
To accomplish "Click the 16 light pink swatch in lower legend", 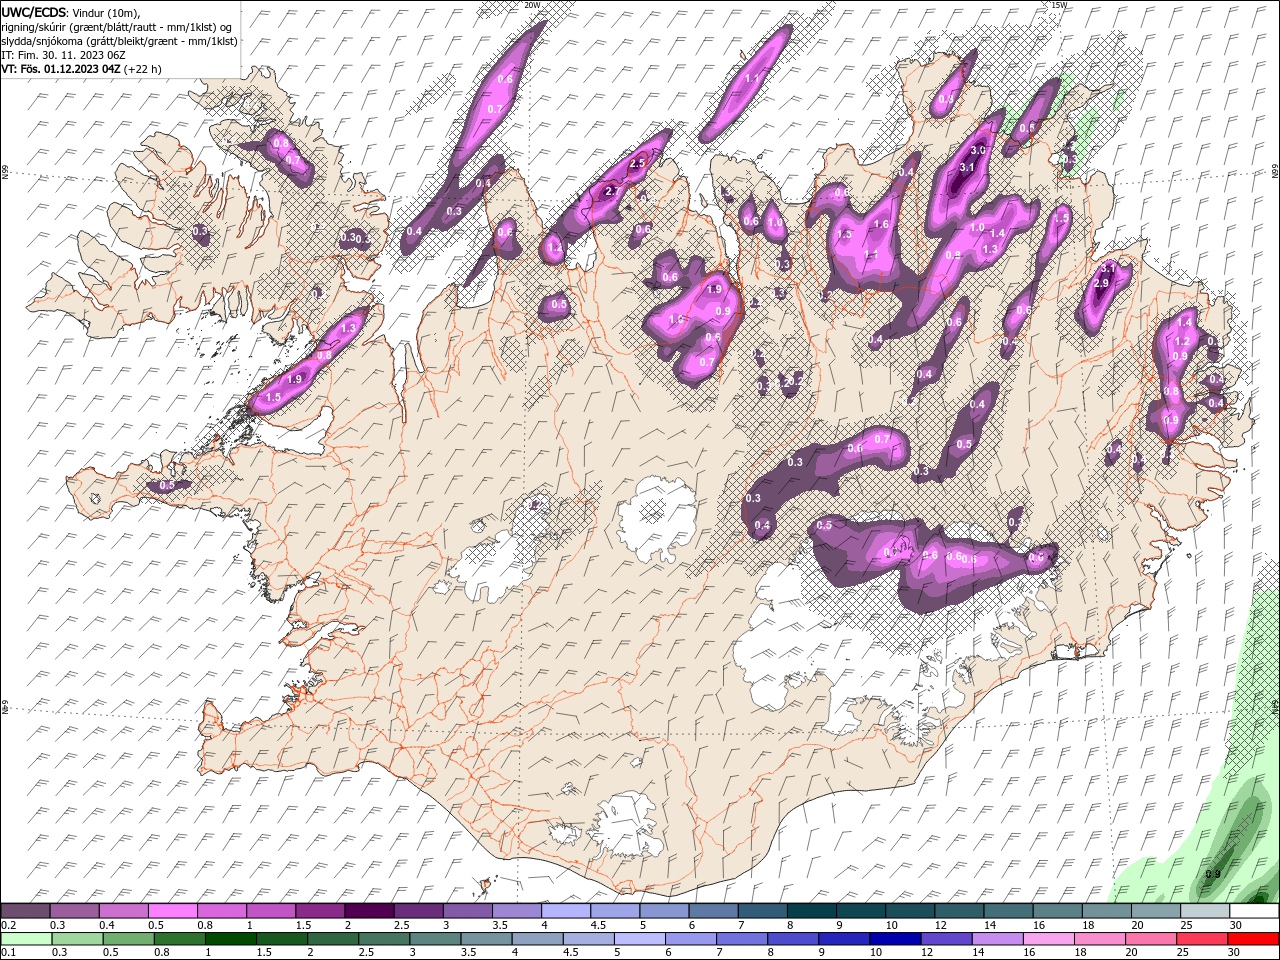I will [x=1048, y=939].
